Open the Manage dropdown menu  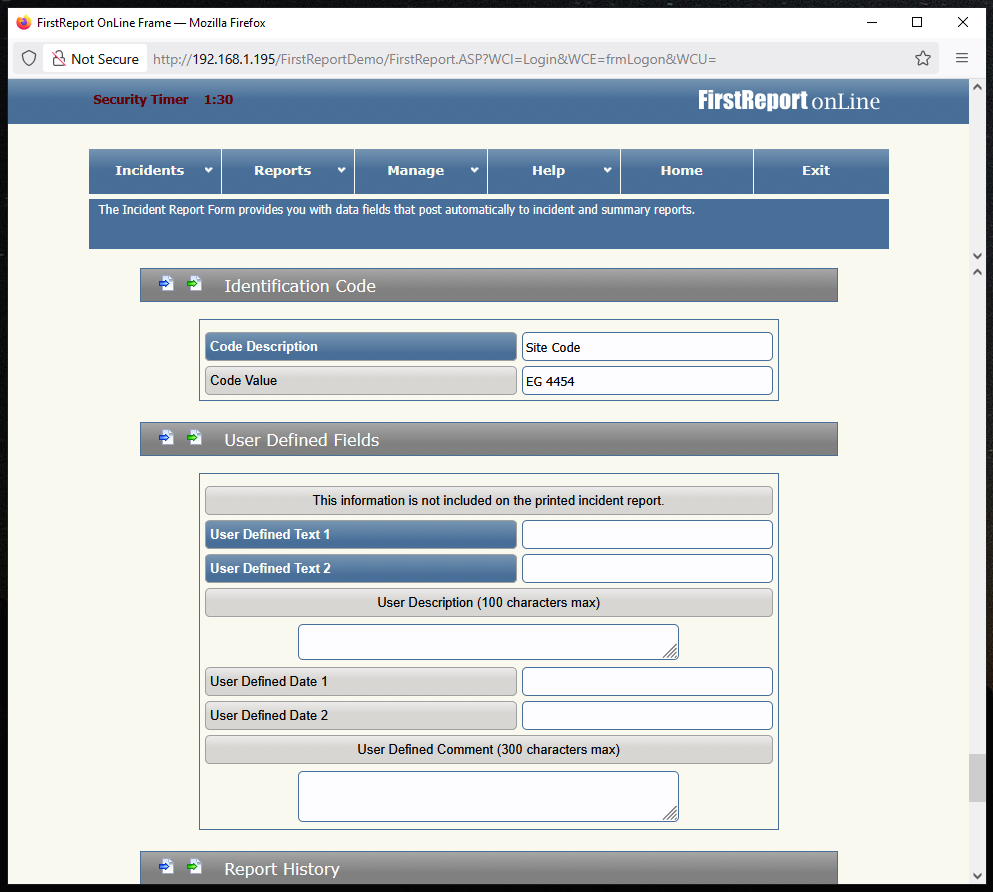421,171
